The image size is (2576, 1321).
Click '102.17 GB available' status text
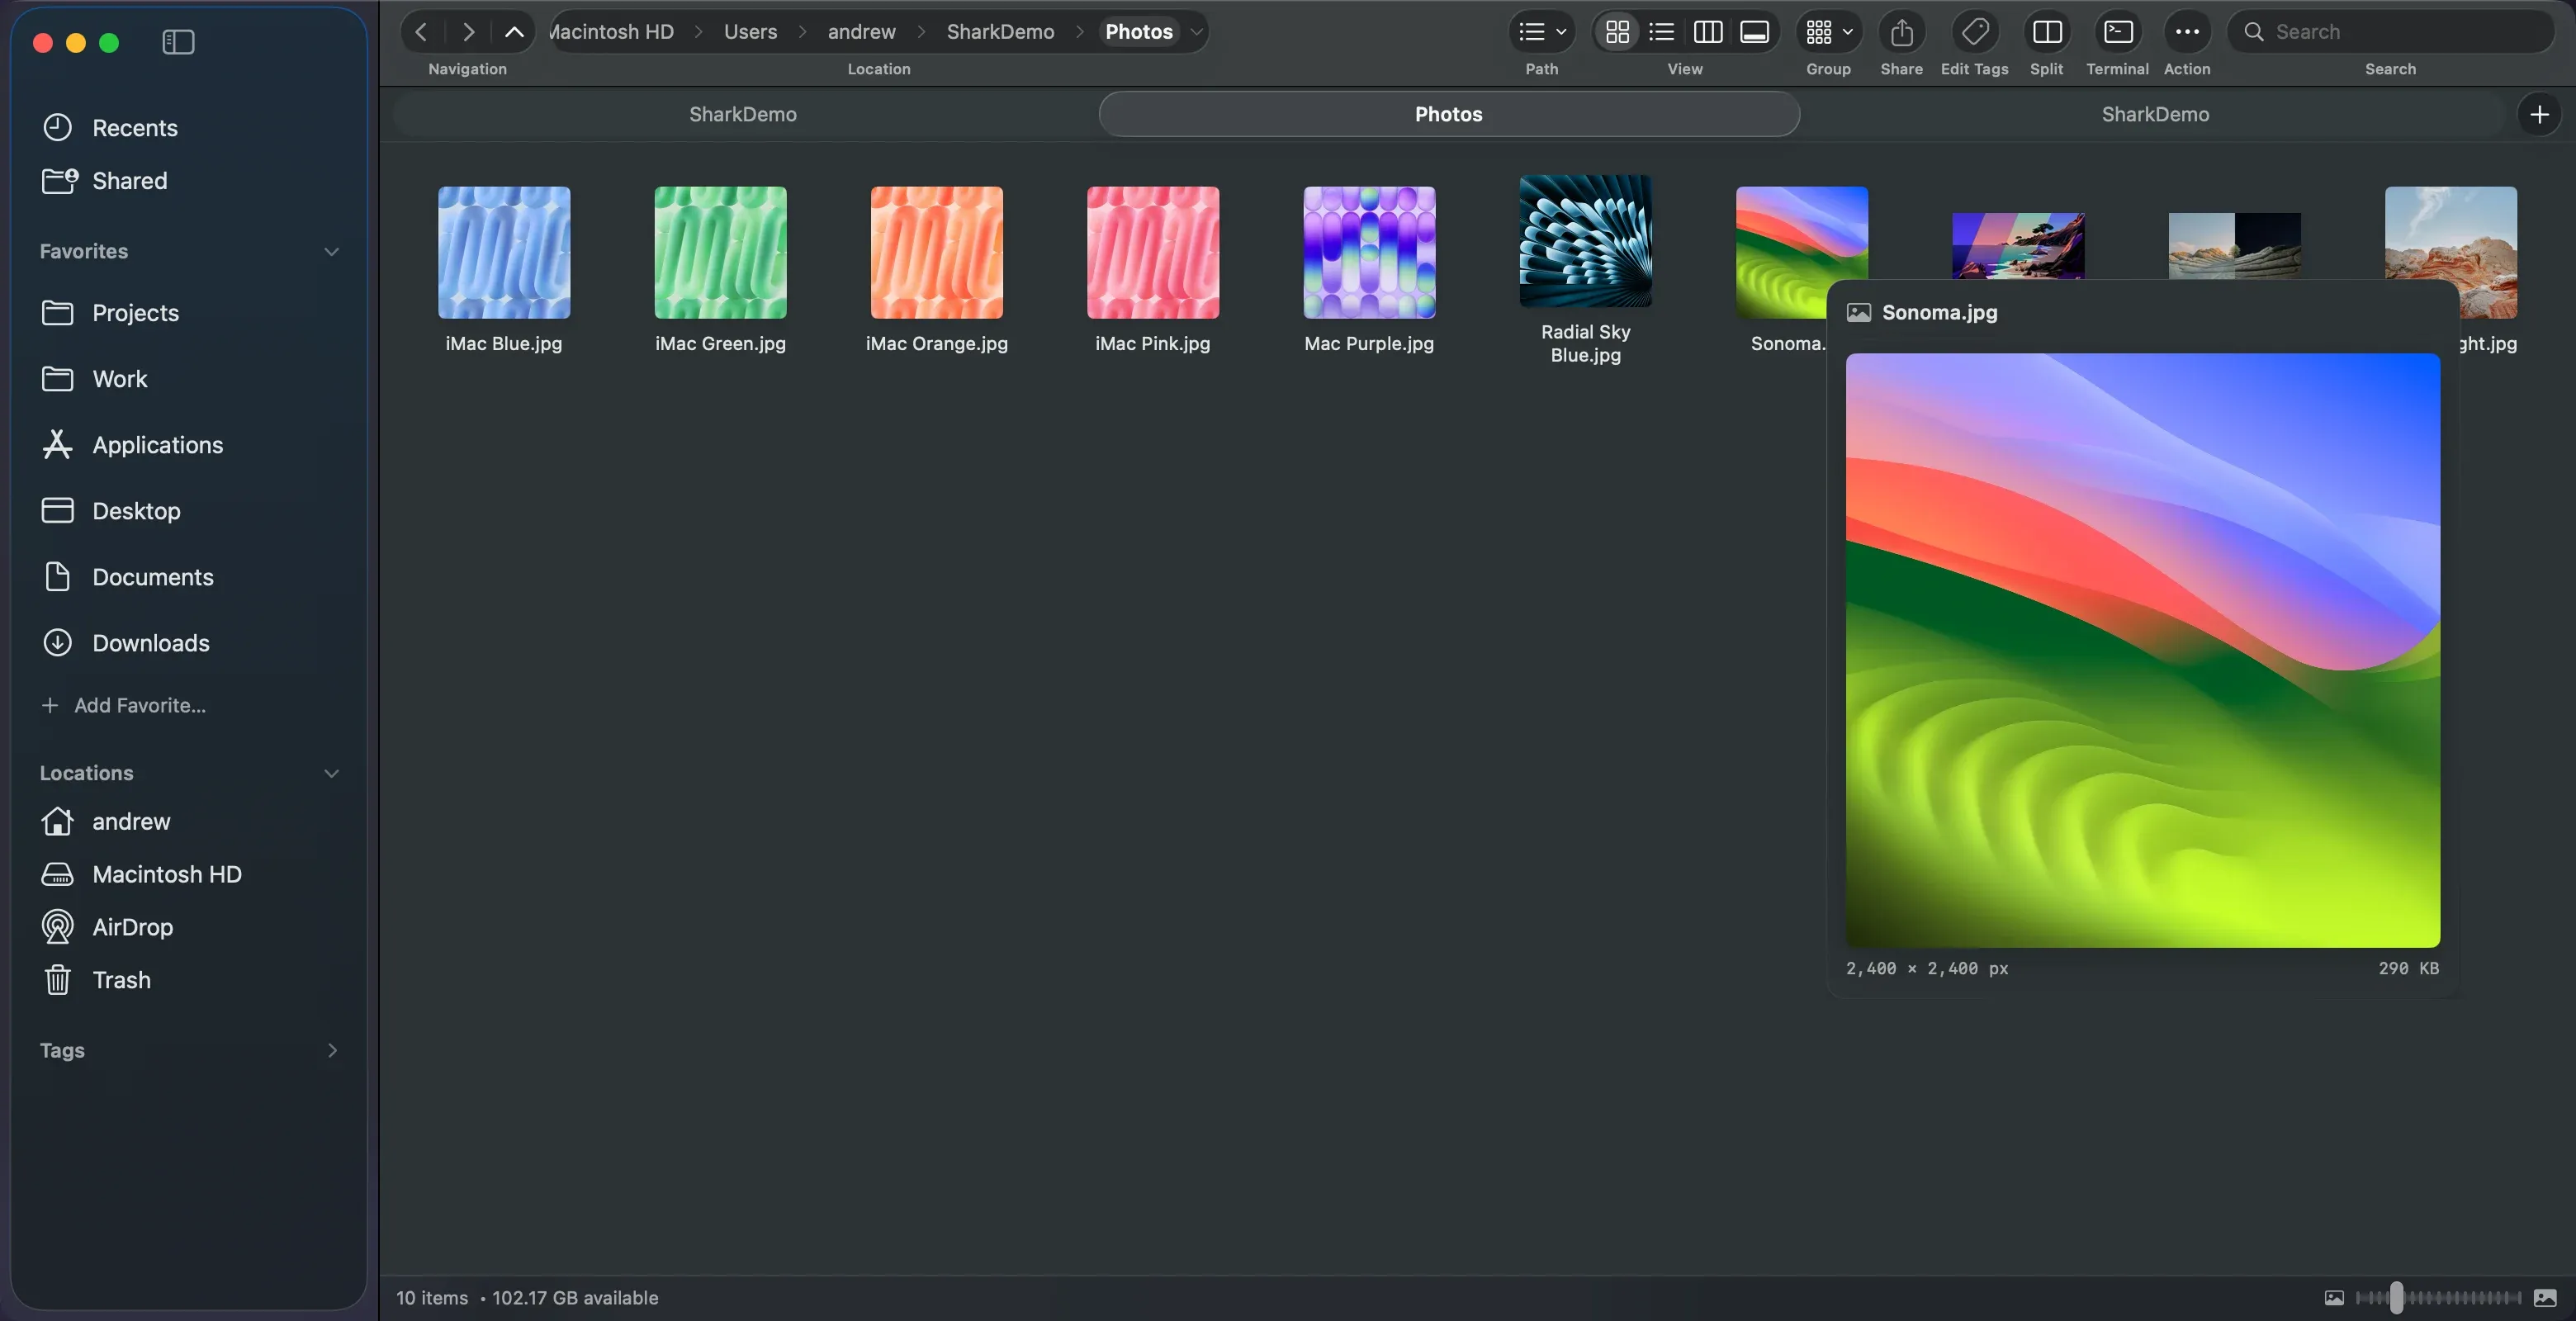pos(575,1298)
